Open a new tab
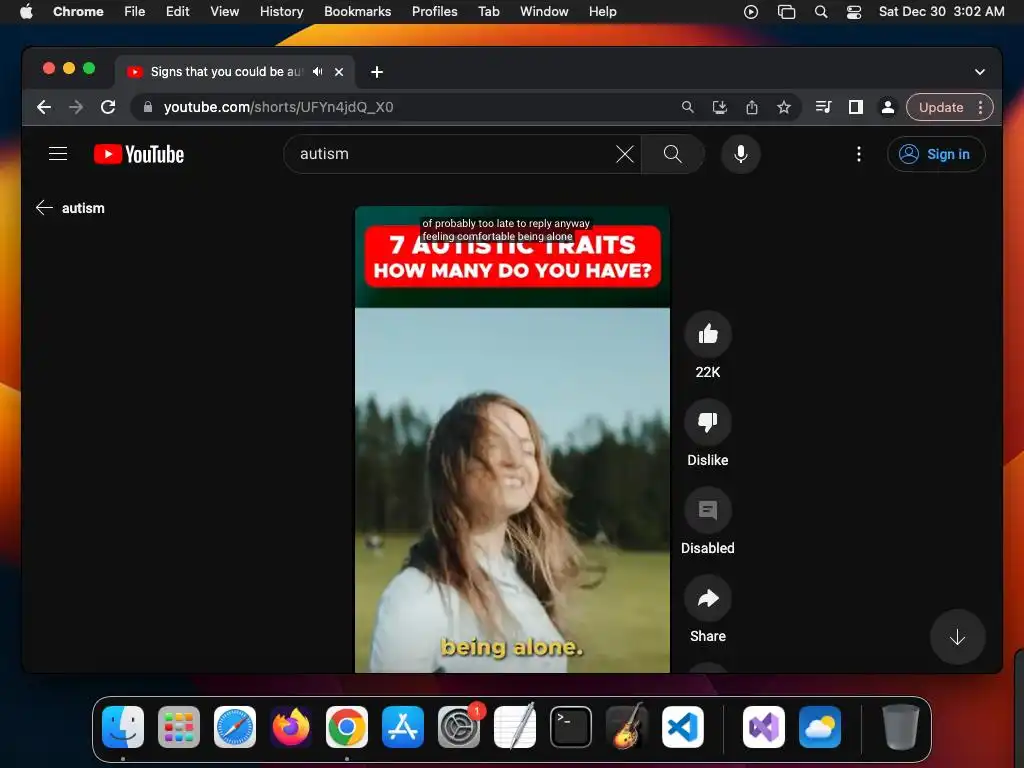 coord(377,72)
